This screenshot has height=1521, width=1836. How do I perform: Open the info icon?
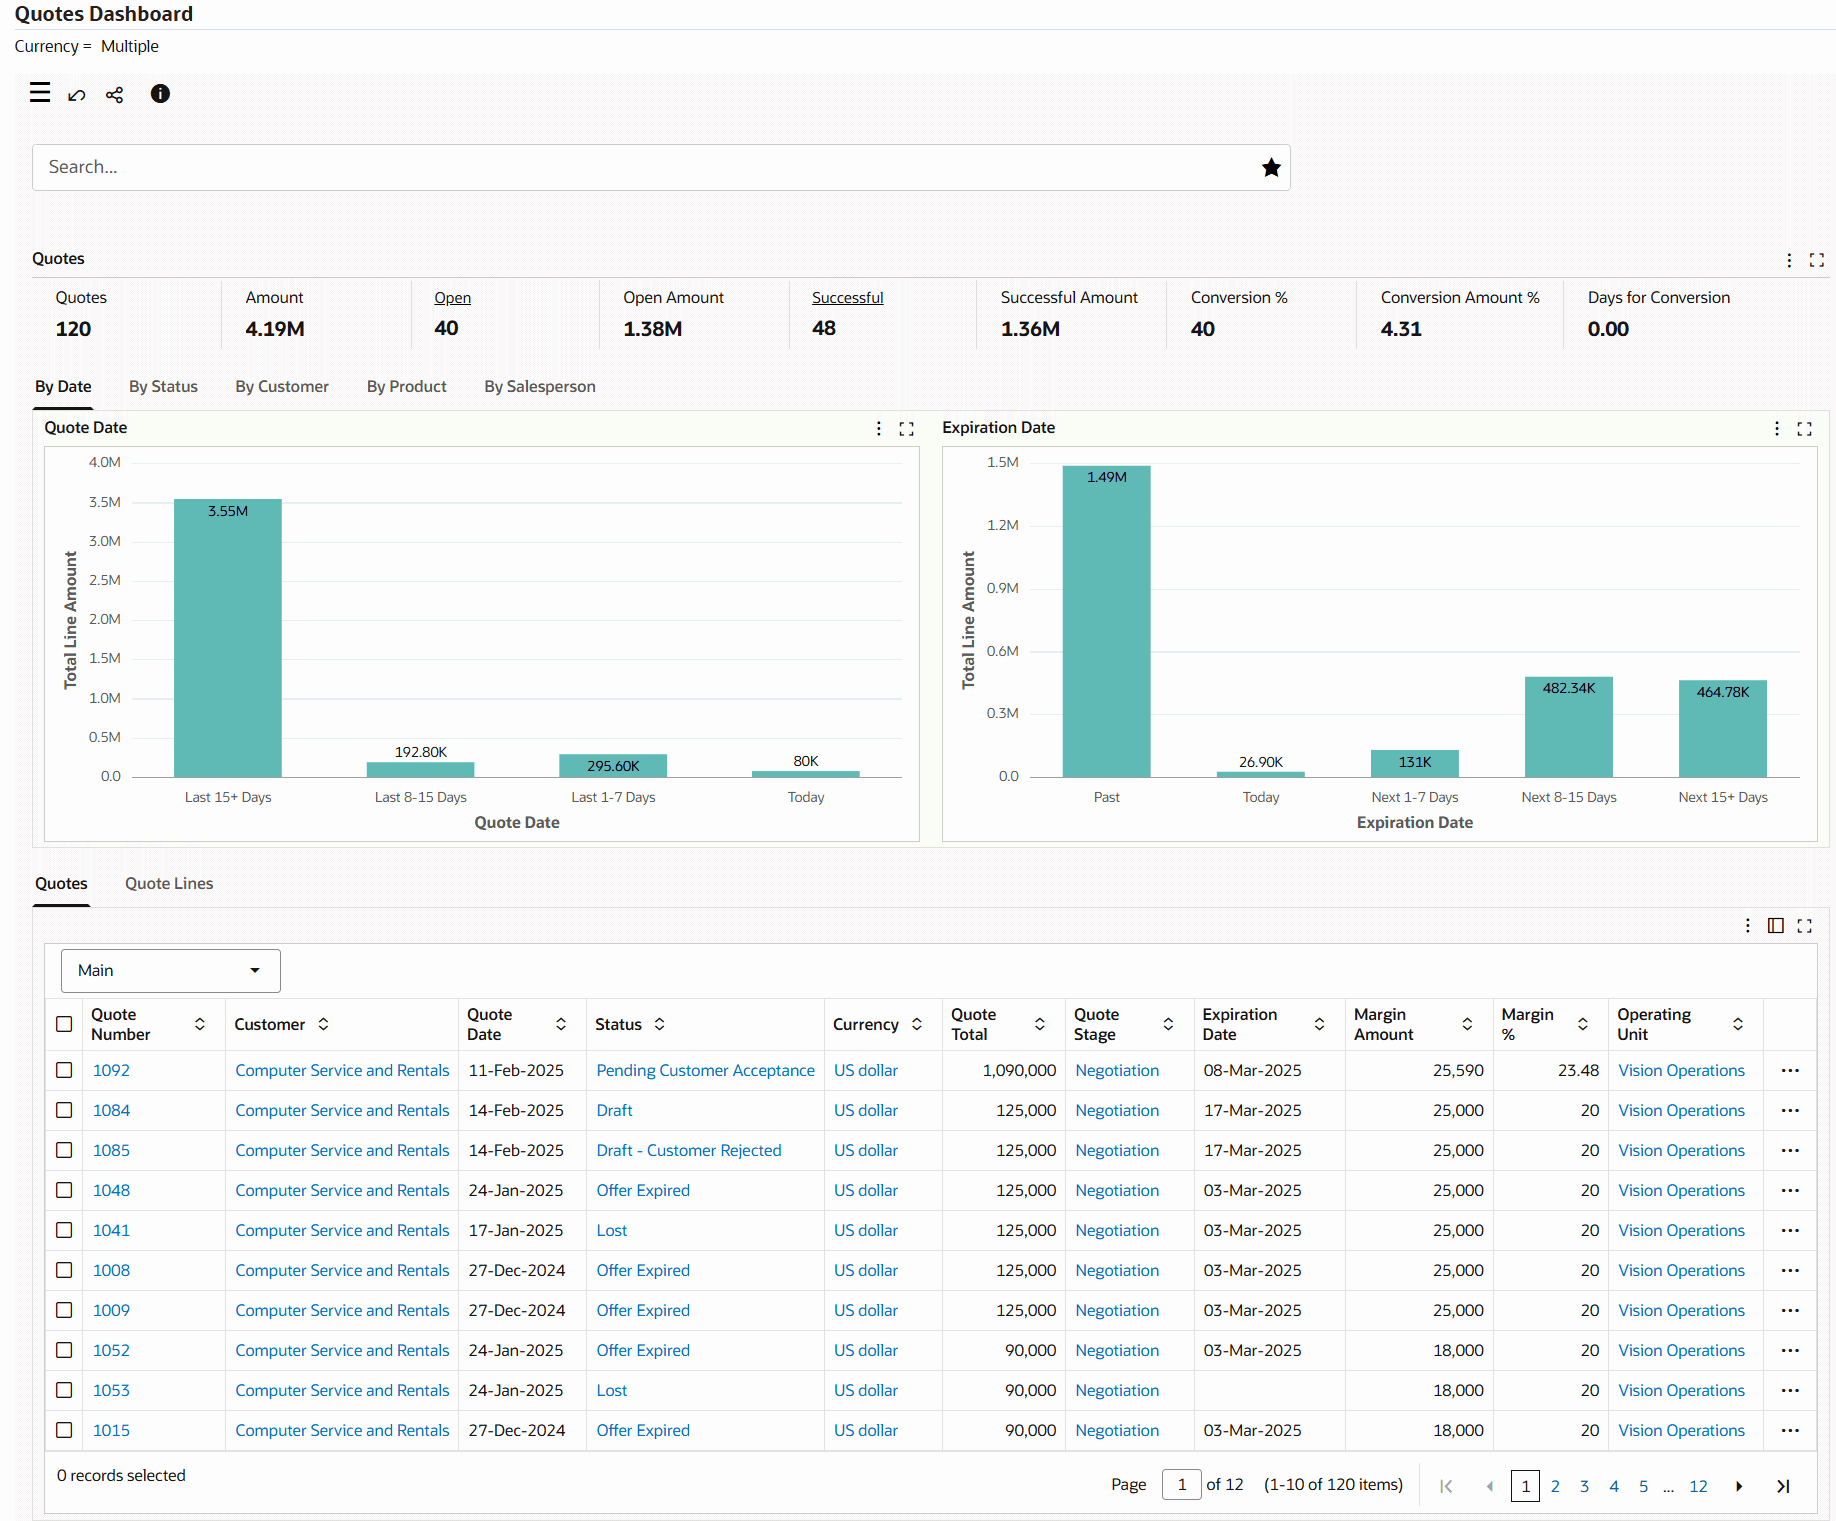pos(160,94)
